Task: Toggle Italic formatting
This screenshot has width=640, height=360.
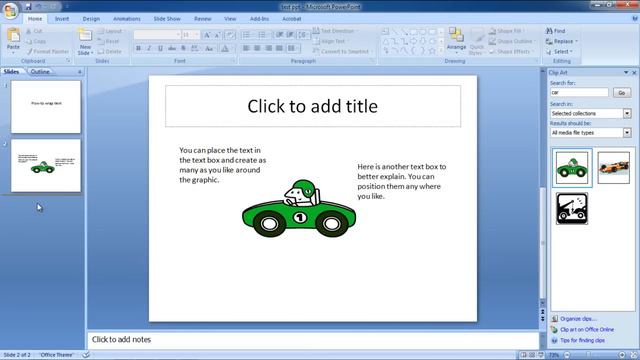Action: coord(149,48)
